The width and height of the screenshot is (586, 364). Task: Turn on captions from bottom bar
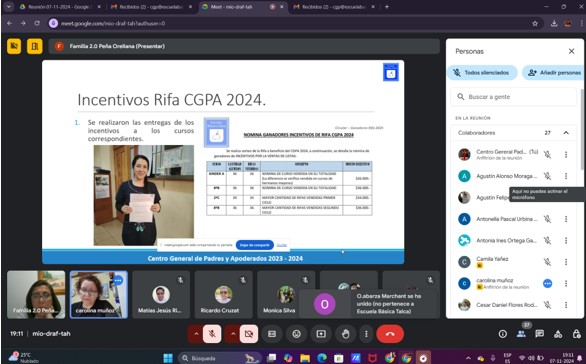[272, 334]
